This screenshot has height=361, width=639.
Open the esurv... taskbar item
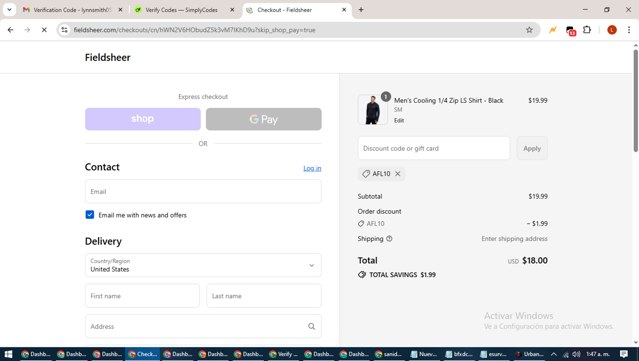tap(494, 354)
